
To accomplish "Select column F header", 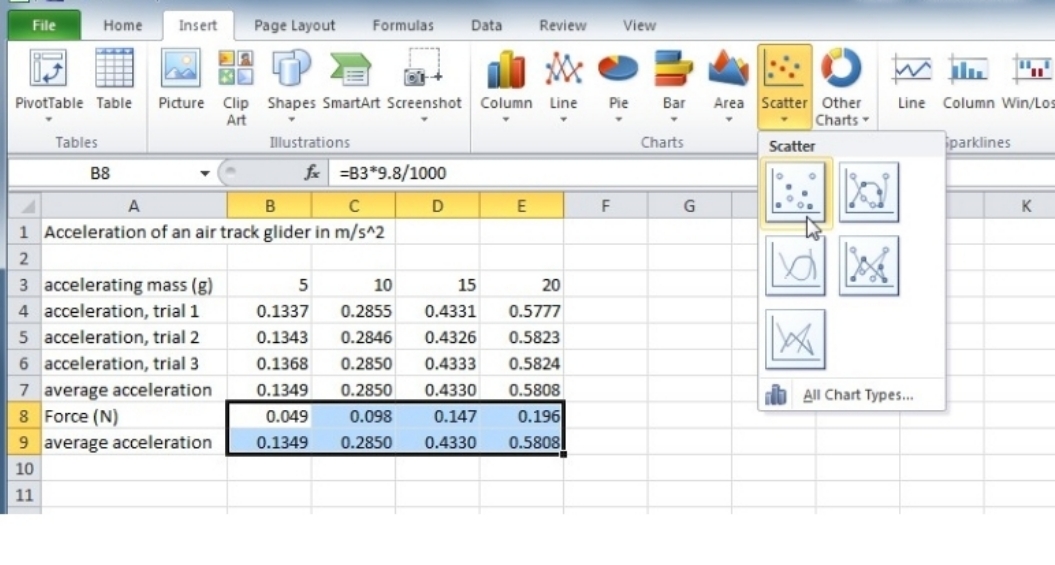I will (x=606, y=206).
